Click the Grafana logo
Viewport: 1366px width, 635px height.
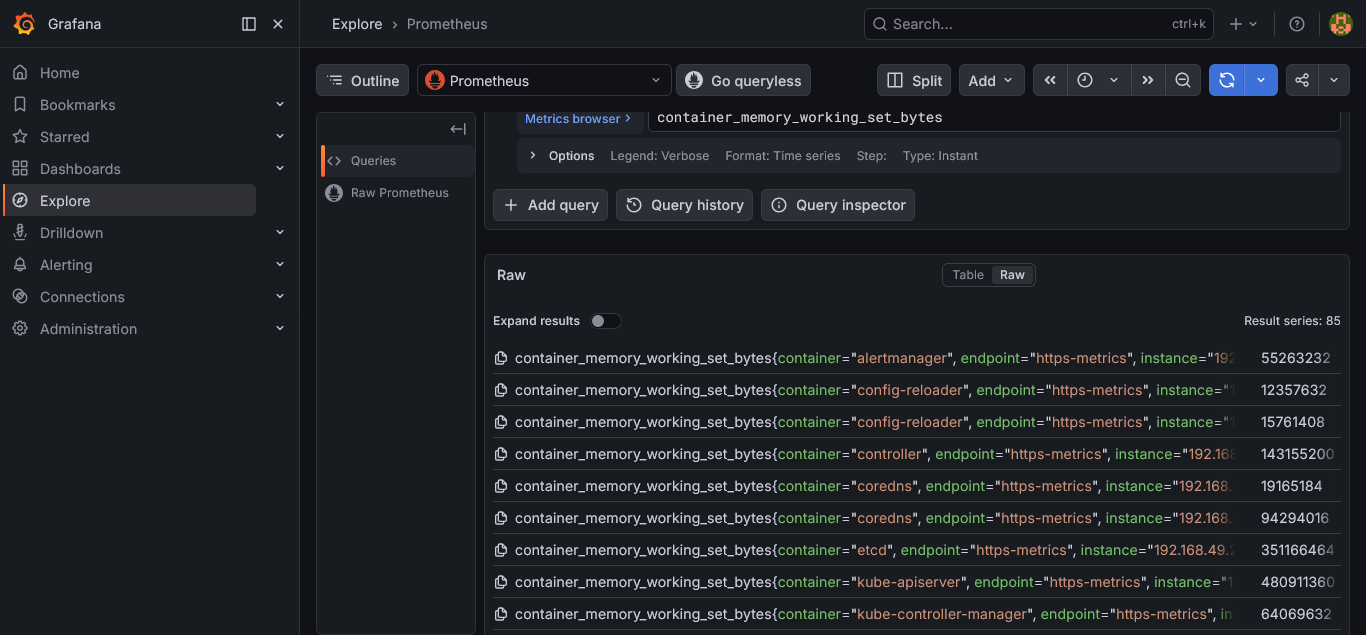tap(25, 24)
